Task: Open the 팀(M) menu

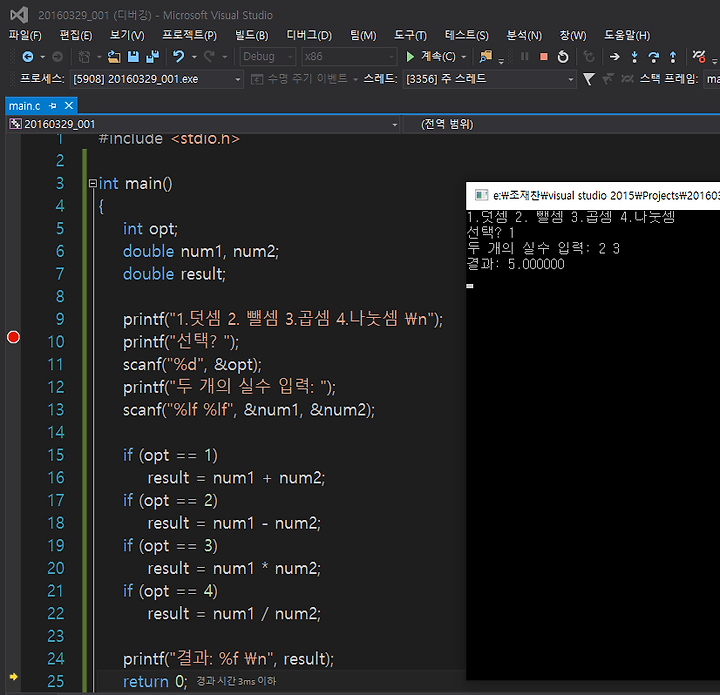Action: (363, 35)
